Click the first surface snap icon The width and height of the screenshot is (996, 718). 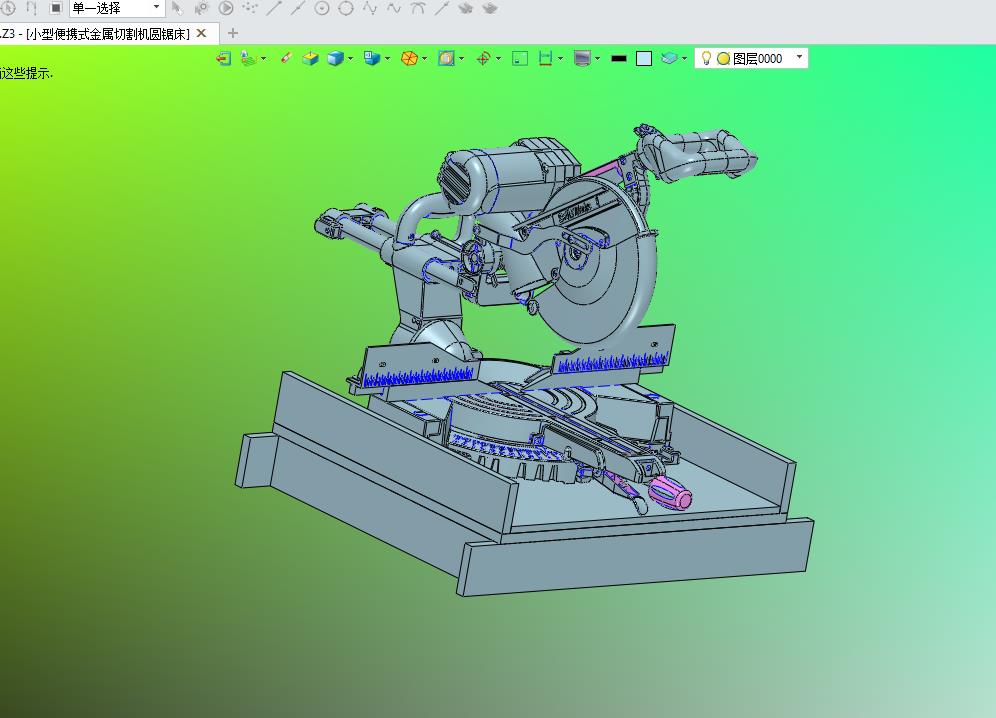[x=466, y=8]
